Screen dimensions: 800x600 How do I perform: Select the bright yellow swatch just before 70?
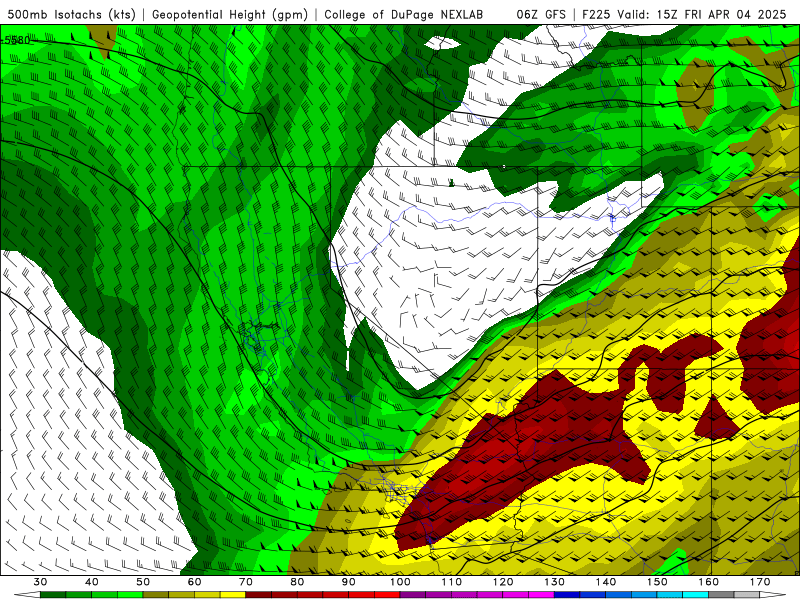233,595
